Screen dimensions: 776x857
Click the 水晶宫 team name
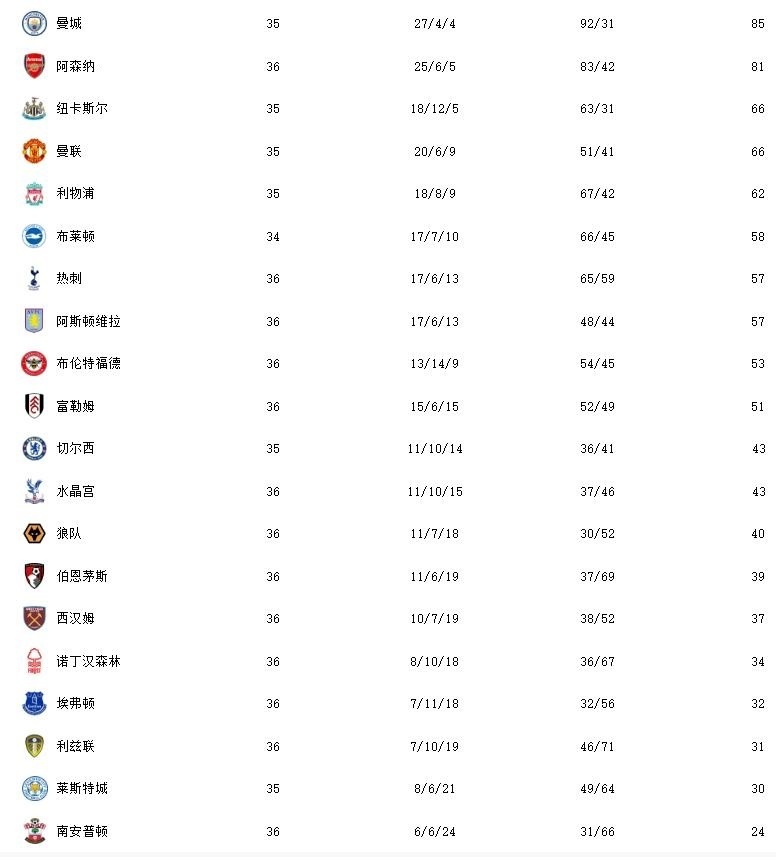tap(75, 491)
